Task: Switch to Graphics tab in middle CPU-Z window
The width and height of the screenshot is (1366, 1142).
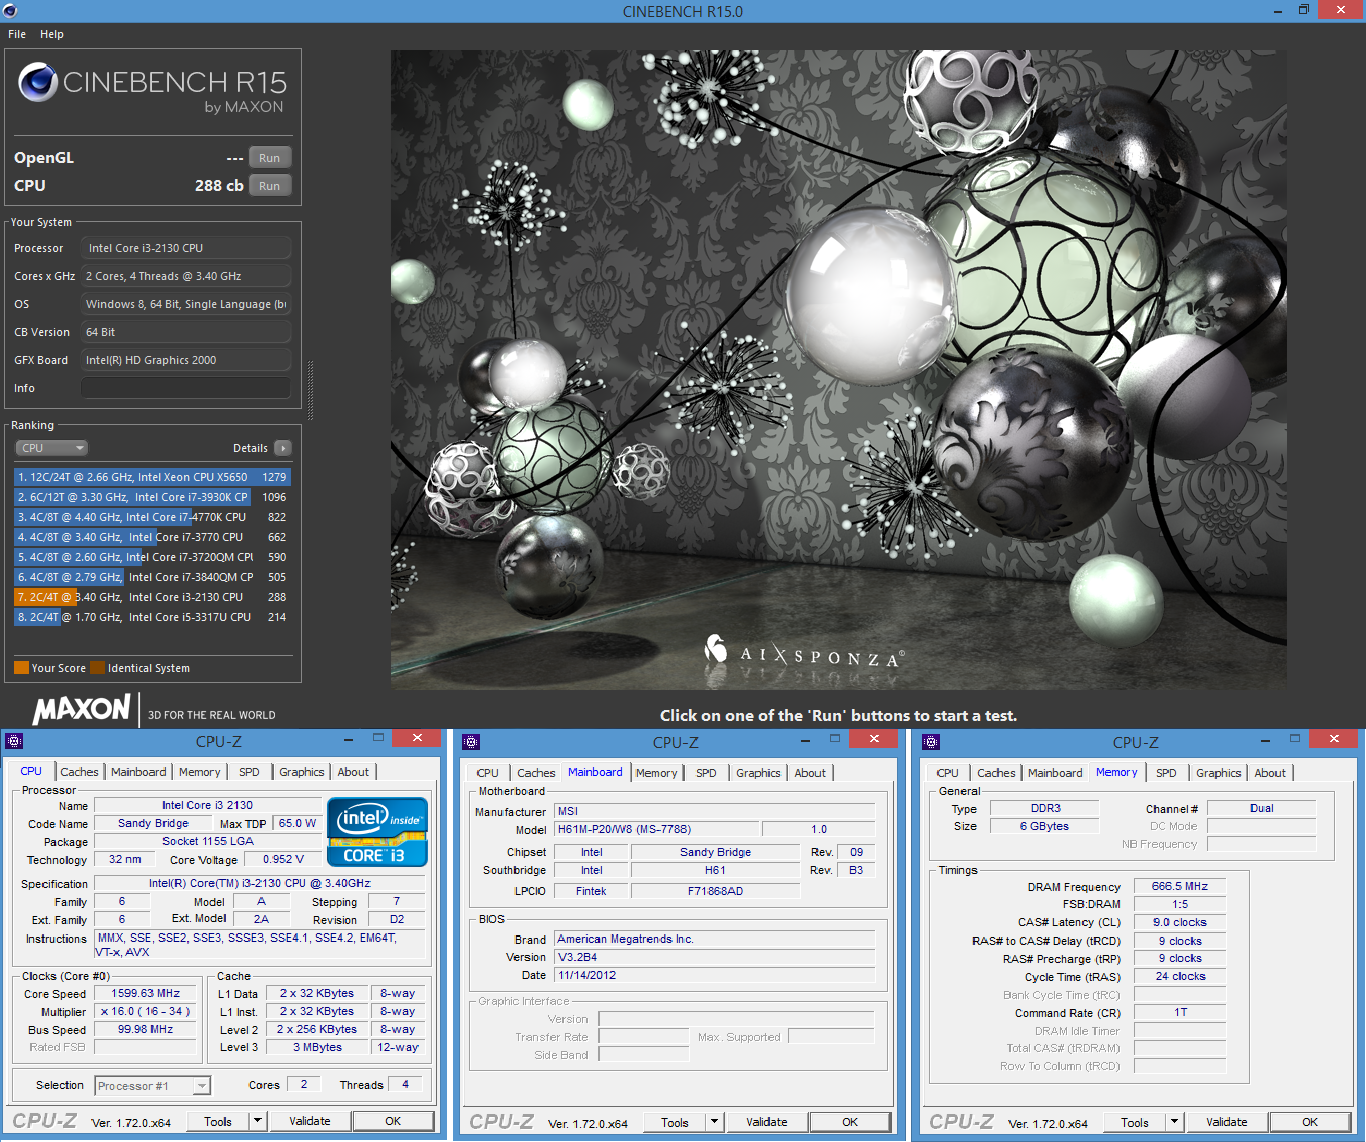Action: 759,773
